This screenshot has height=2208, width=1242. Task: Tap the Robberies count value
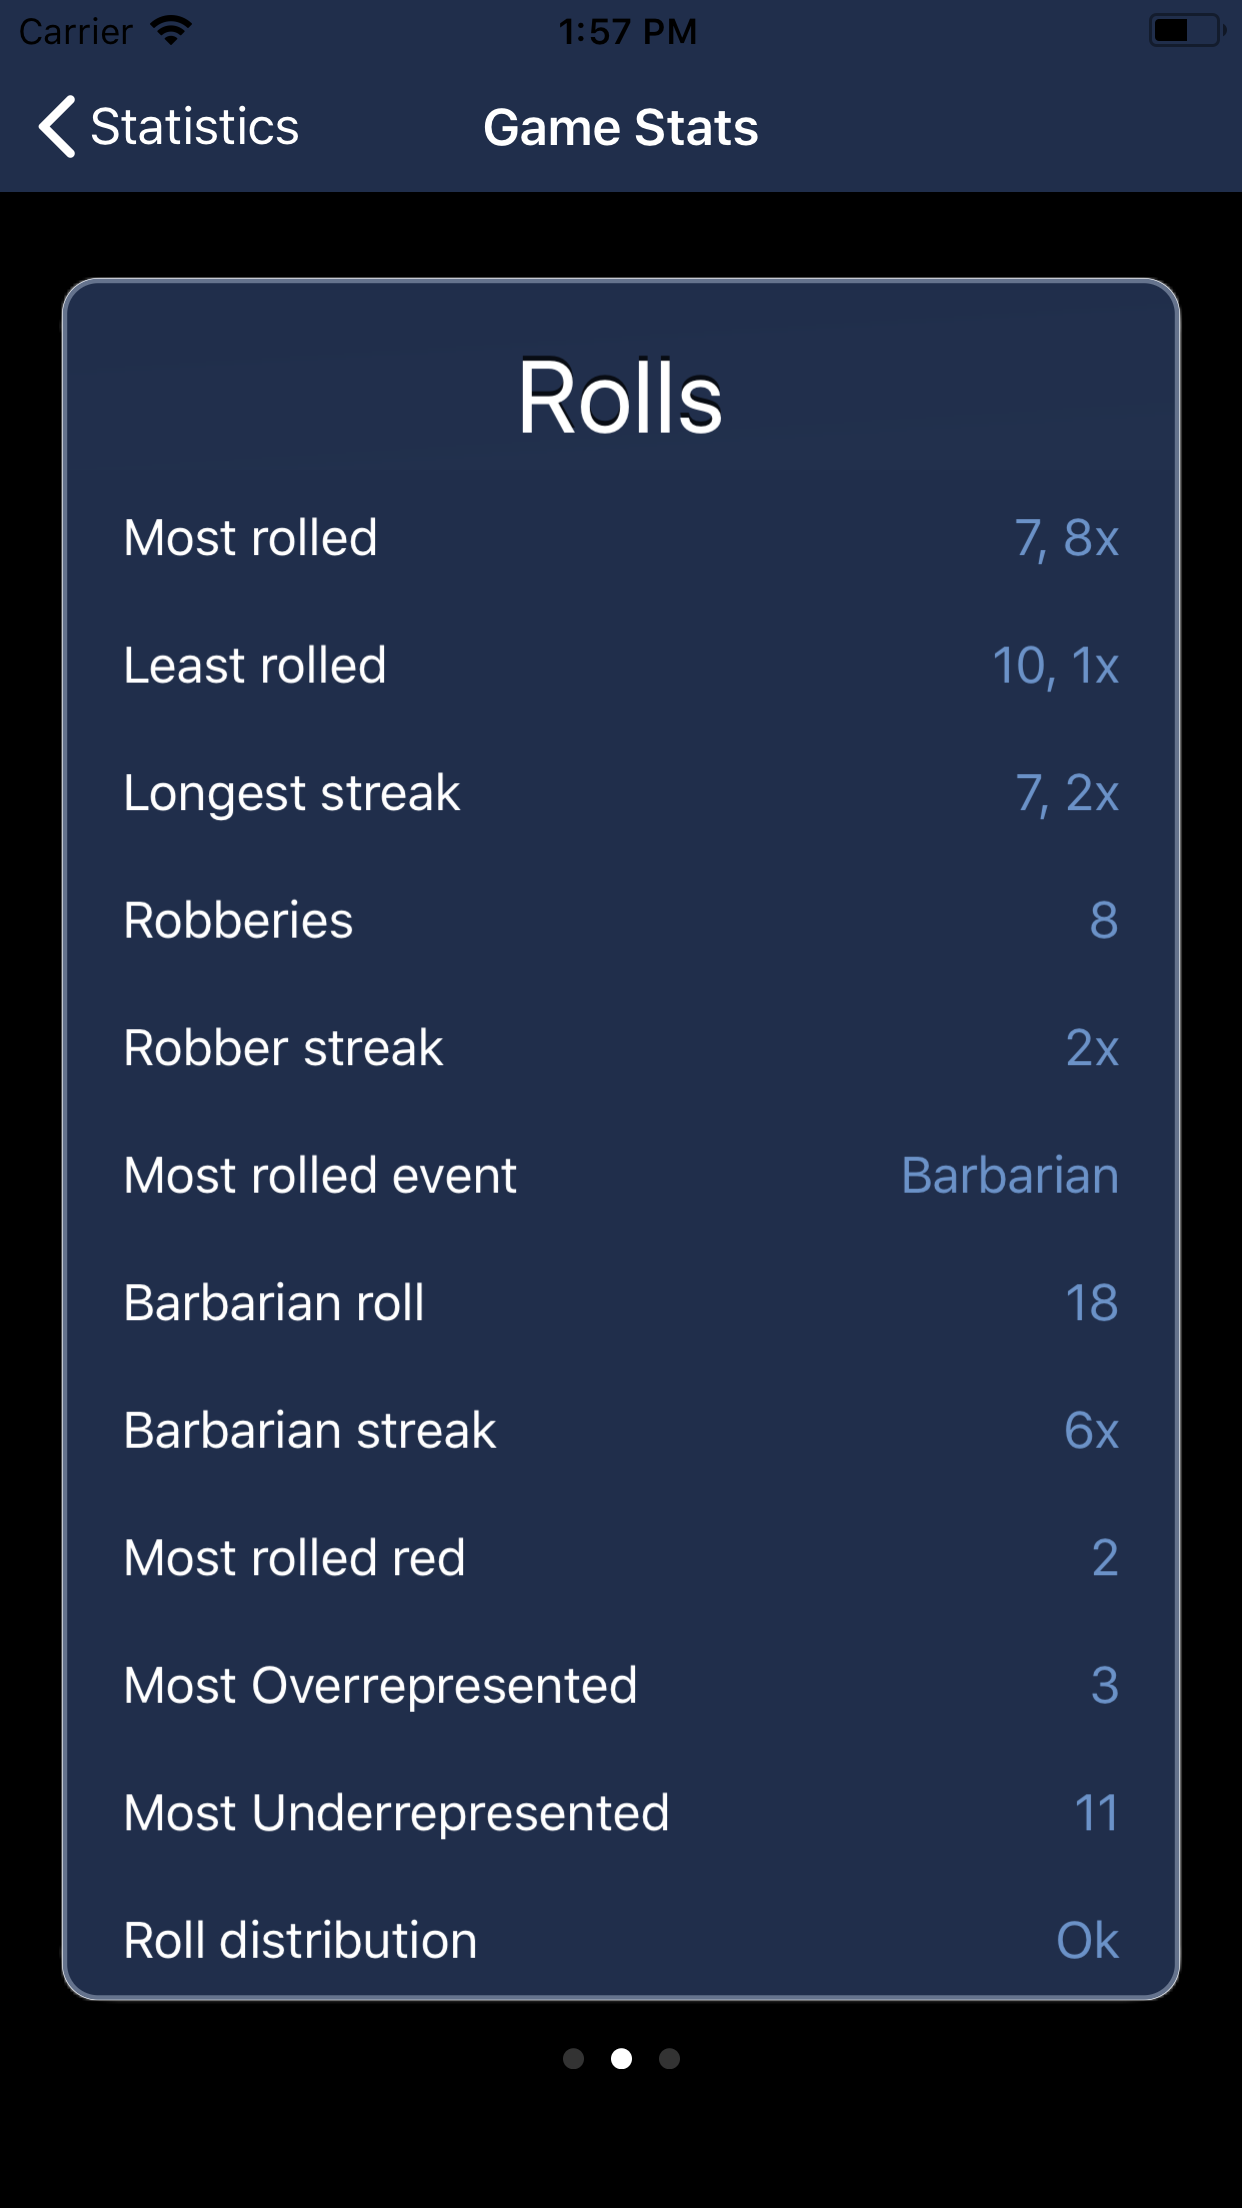(x=1104, y=920)
